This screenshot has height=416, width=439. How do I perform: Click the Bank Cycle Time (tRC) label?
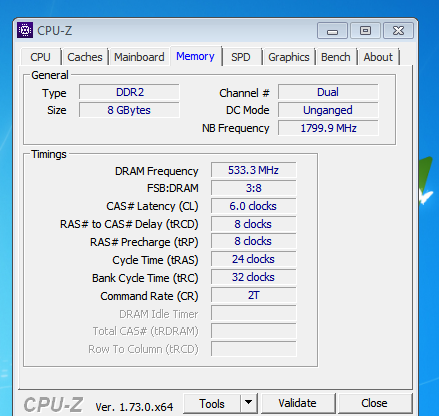145,278
